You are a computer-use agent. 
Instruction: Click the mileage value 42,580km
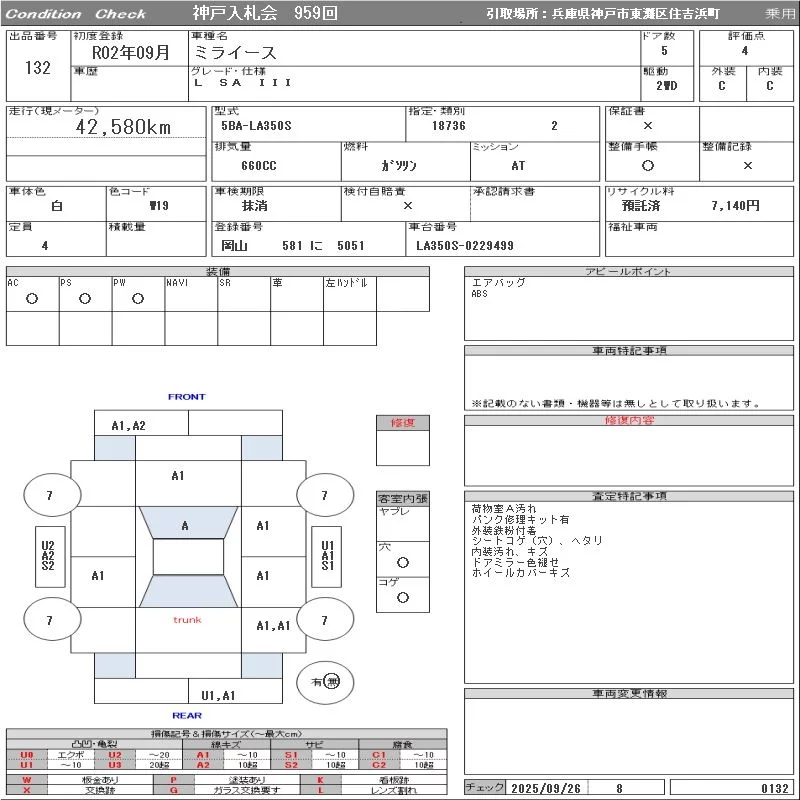[123, 127]
